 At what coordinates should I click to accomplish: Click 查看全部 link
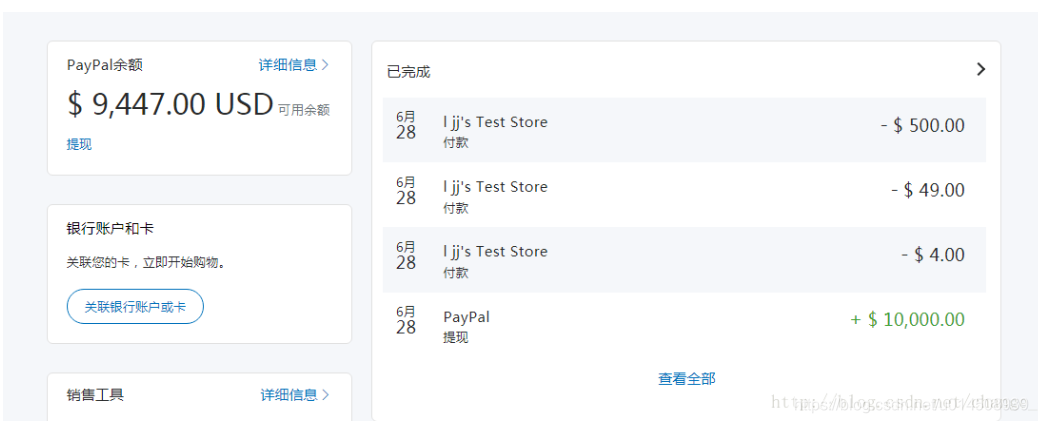[x=686, y=379]
